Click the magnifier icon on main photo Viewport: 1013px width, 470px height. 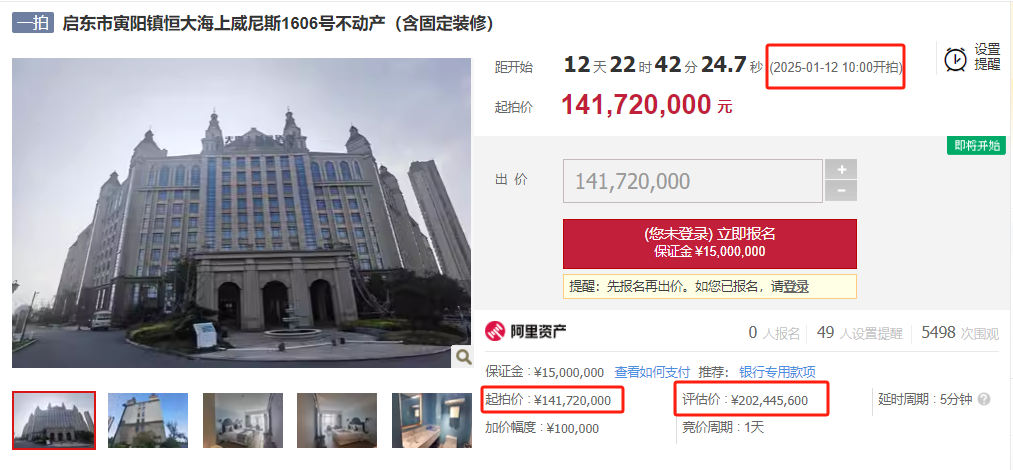coord(463,356)
